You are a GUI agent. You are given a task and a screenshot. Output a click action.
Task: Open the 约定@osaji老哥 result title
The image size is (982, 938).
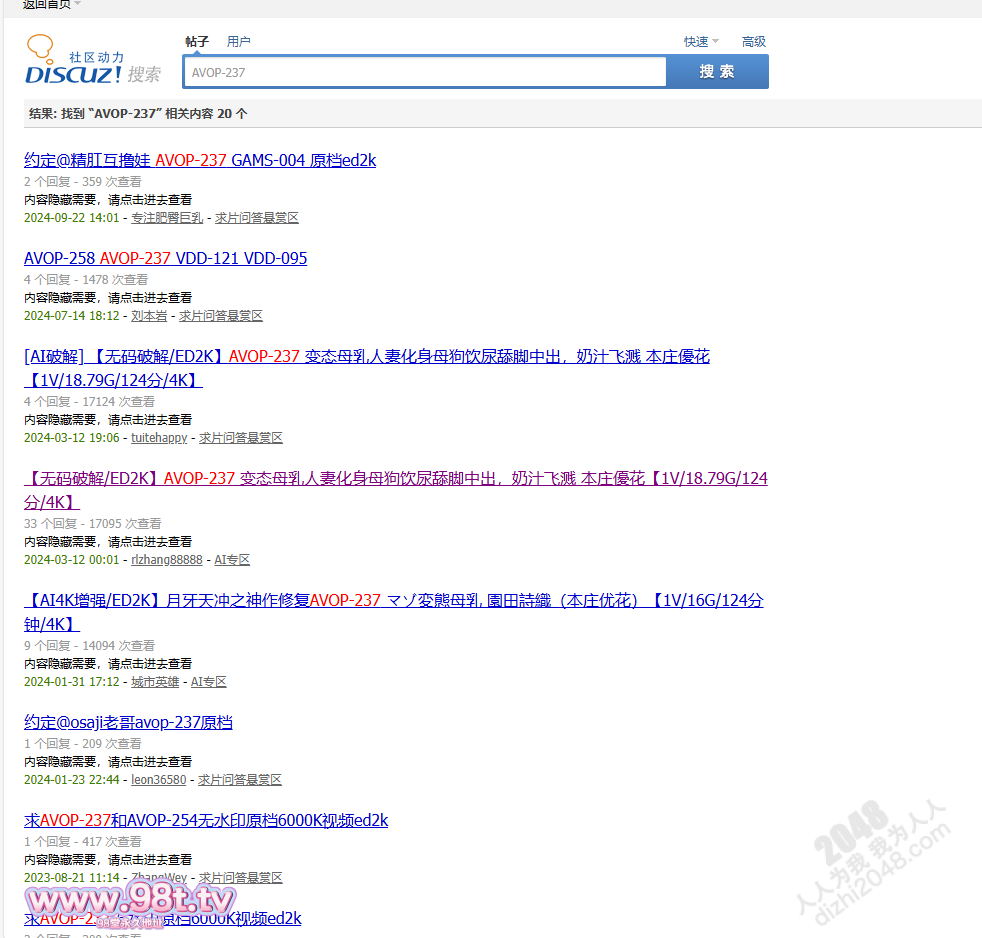(128, 722)
